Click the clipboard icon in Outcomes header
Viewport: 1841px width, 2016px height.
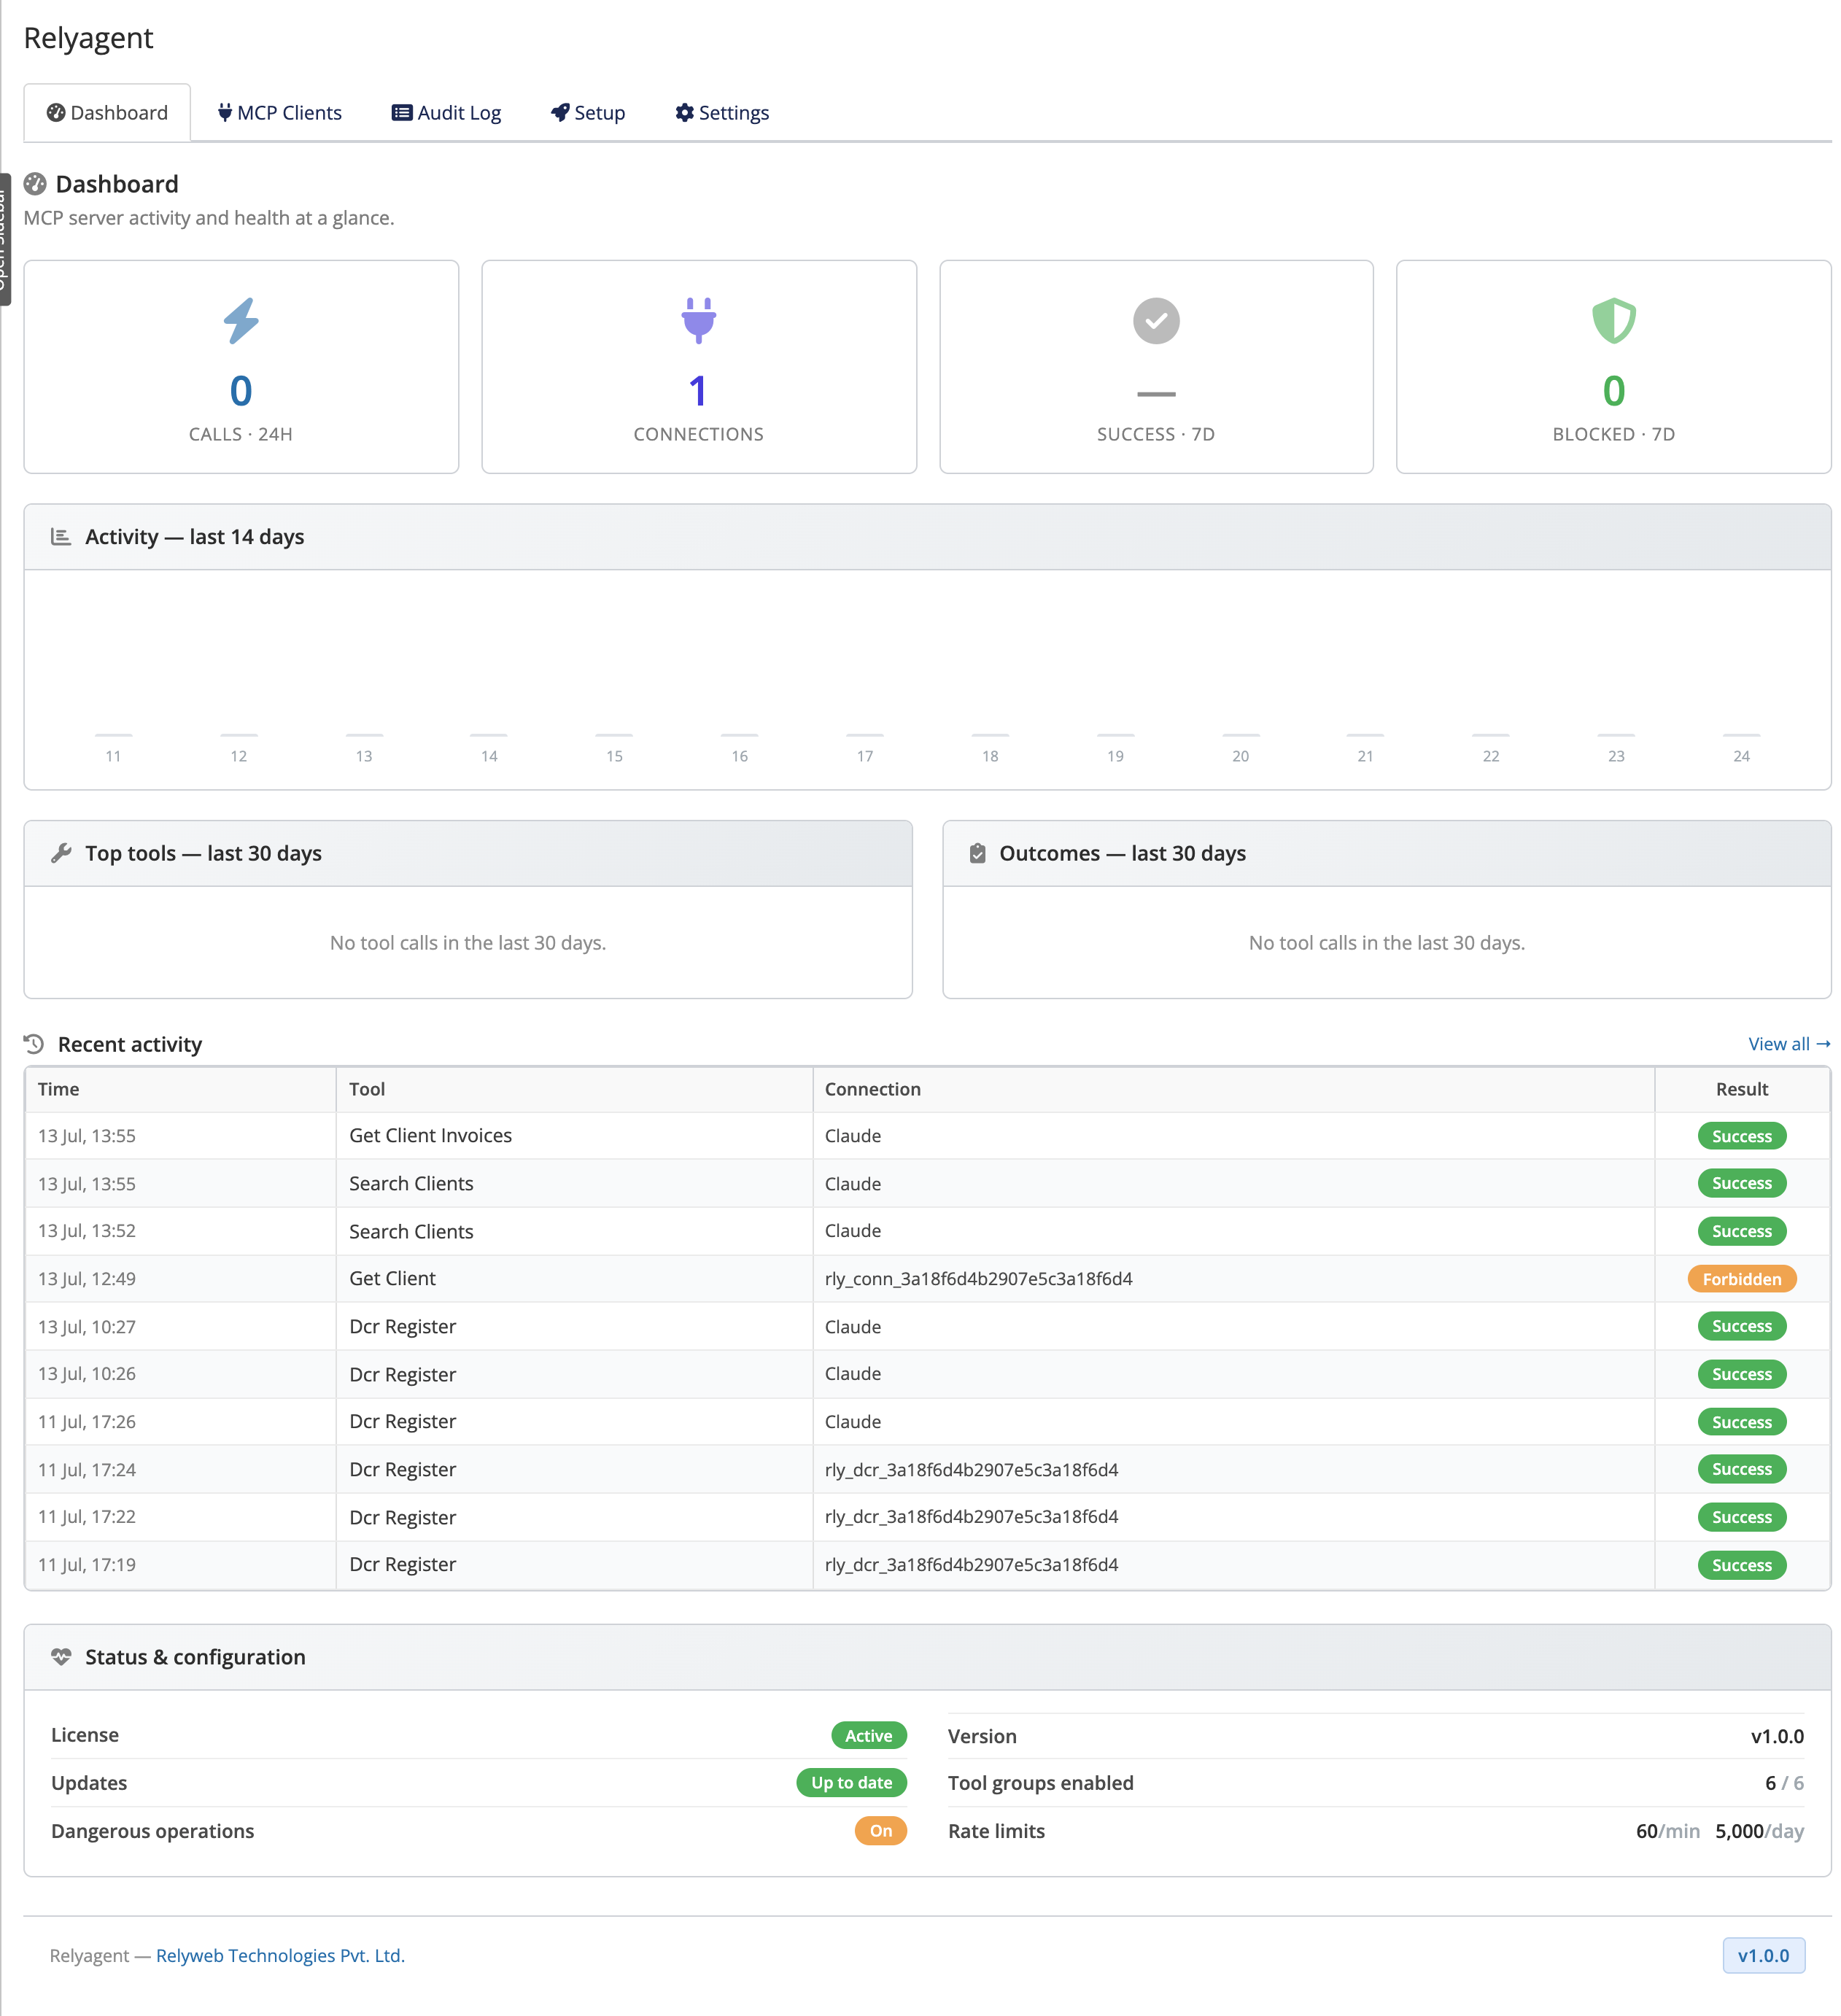[x=977, y=853]
